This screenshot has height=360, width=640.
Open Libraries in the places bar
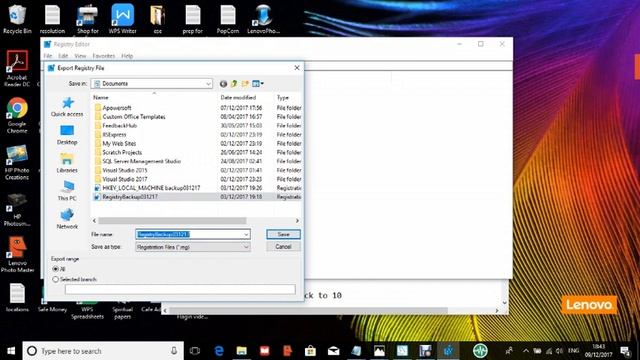pyautogui.click(x=67, y=163)
